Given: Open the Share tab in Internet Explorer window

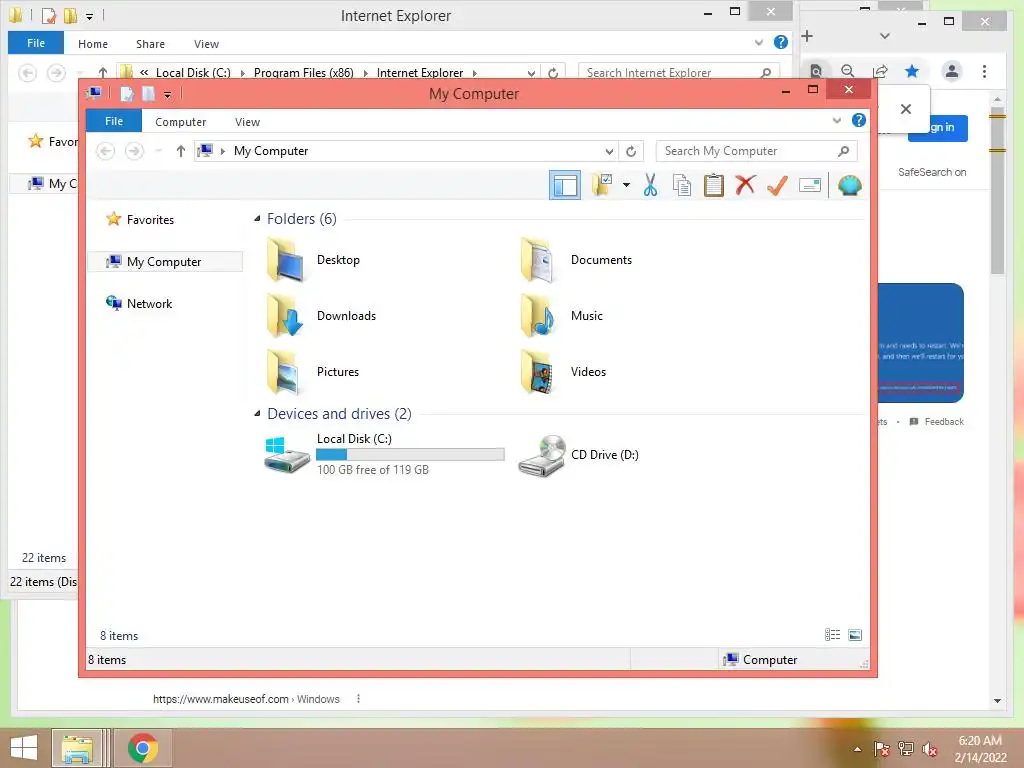Looking at the screenshot, I should (150, 44).
